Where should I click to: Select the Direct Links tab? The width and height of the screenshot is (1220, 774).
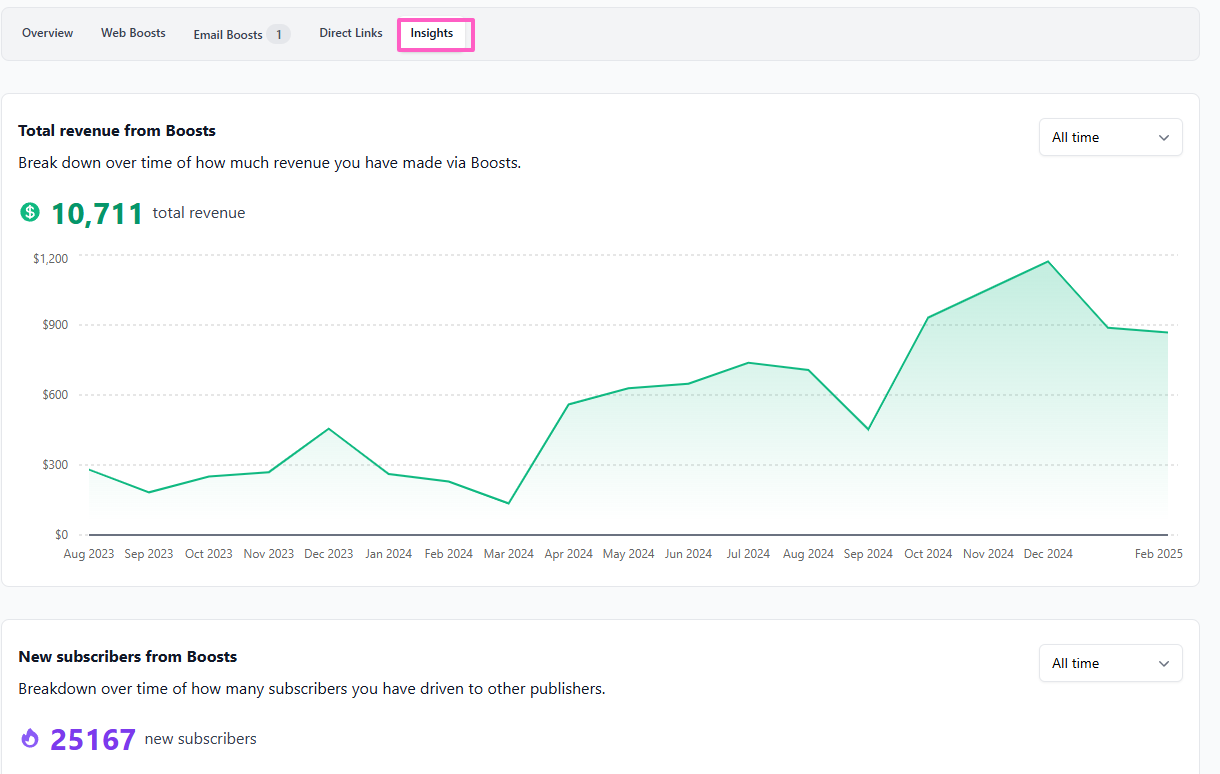tap(351, 33)
